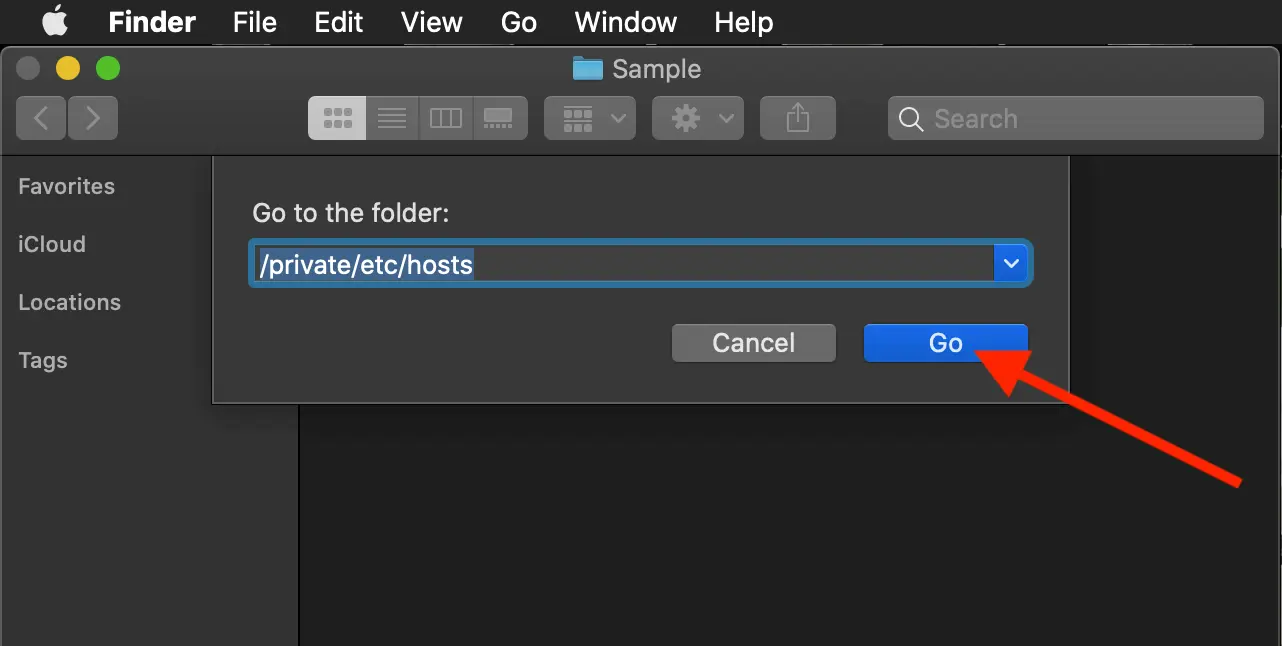
Task: Click inside the Search field
Action: 1075,118
